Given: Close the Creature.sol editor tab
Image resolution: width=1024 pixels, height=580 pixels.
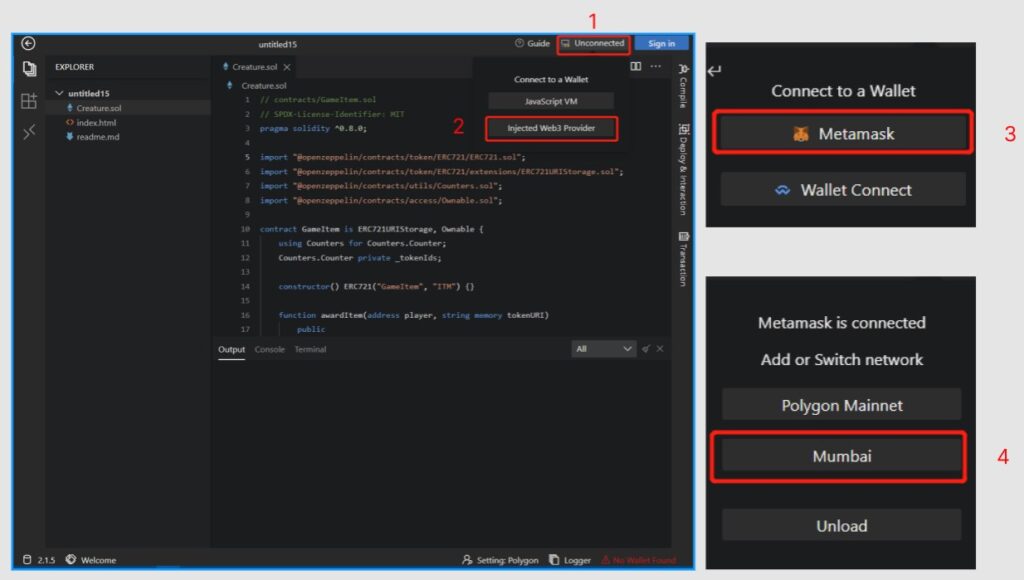Looking at the screenshot, I should pos(287,67).
